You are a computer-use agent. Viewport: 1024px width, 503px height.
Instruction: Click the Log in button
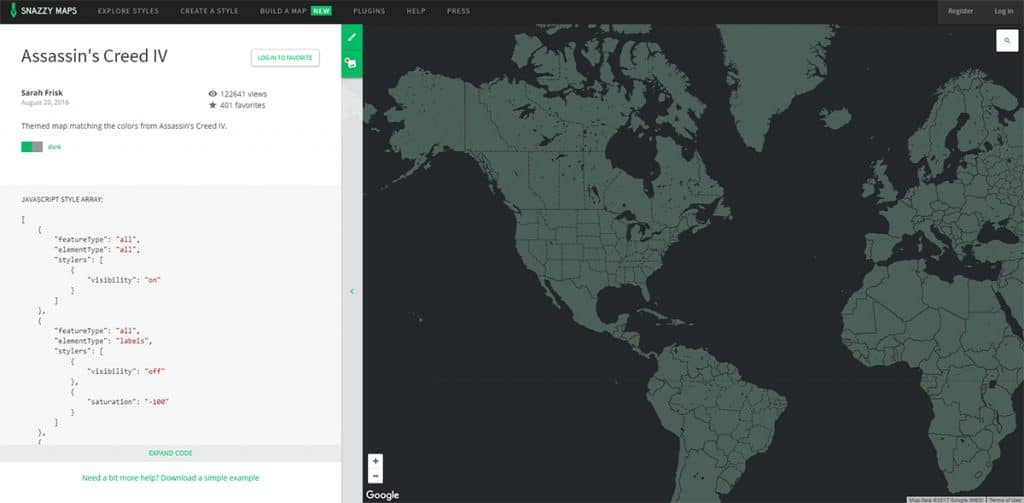(1004, 11)
